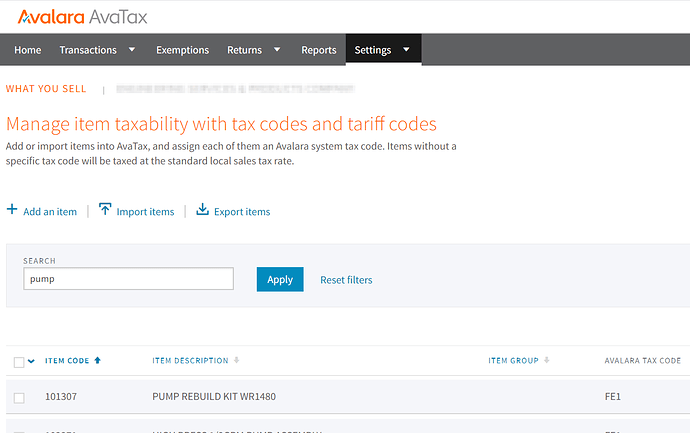Click the Apply button

280,279
